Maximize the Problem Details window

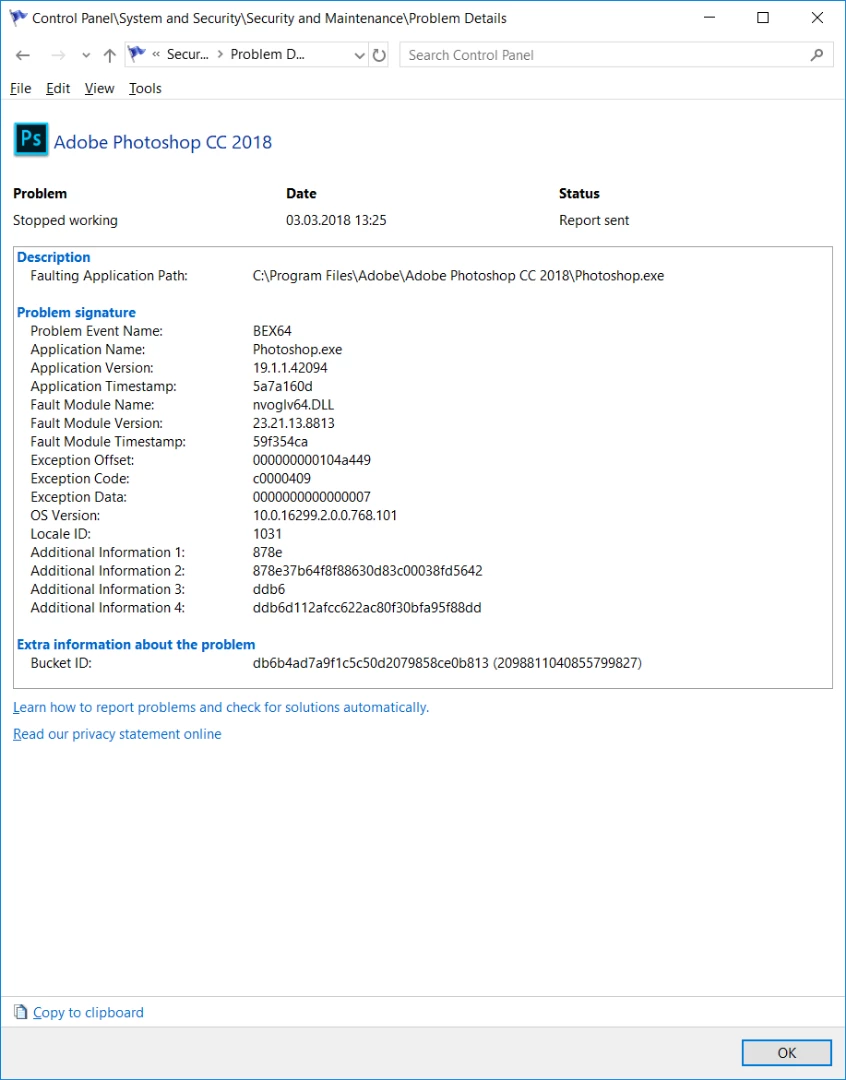(763, 18)
